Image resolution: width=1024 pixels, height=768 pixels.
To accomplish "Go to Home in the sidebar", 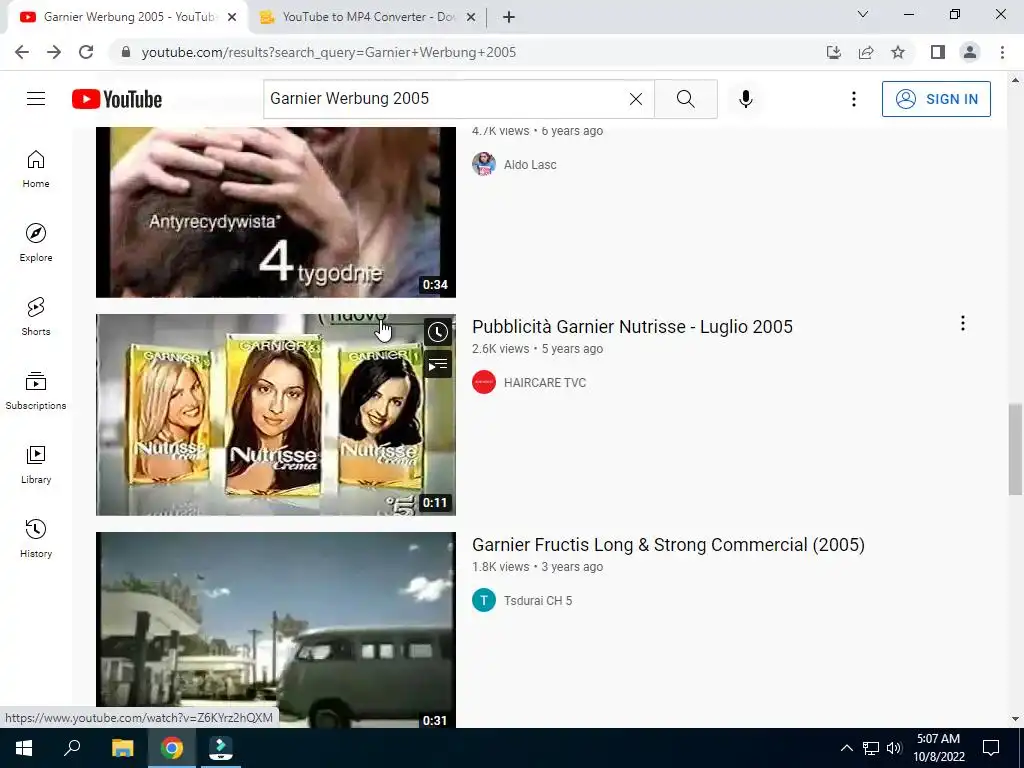I will [x=36, y=169].
